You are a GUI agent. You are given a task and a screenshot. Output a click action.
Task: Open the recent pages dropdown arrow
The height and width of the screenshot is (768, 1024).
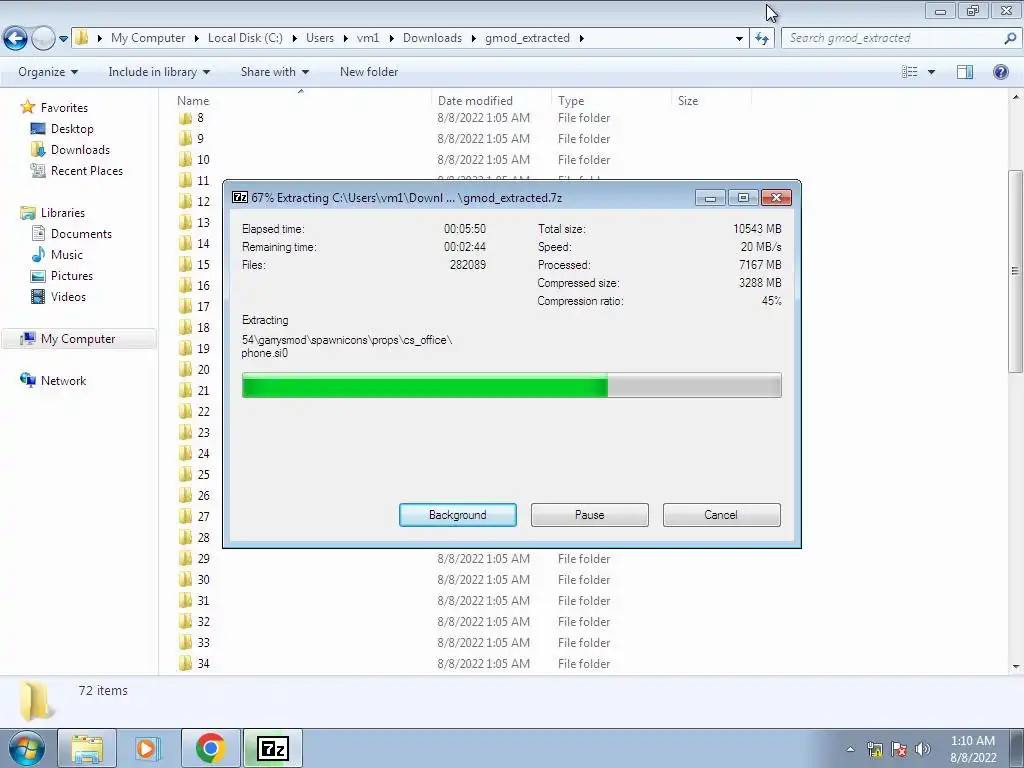[63, 39]
